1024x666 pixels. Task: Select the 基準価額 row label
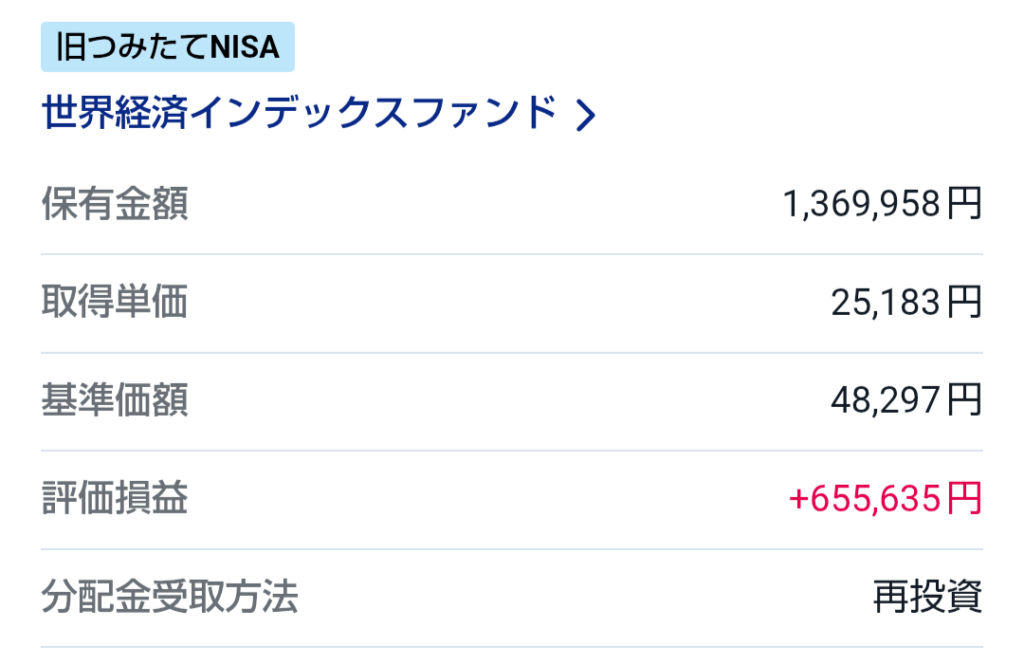[114, 401]
